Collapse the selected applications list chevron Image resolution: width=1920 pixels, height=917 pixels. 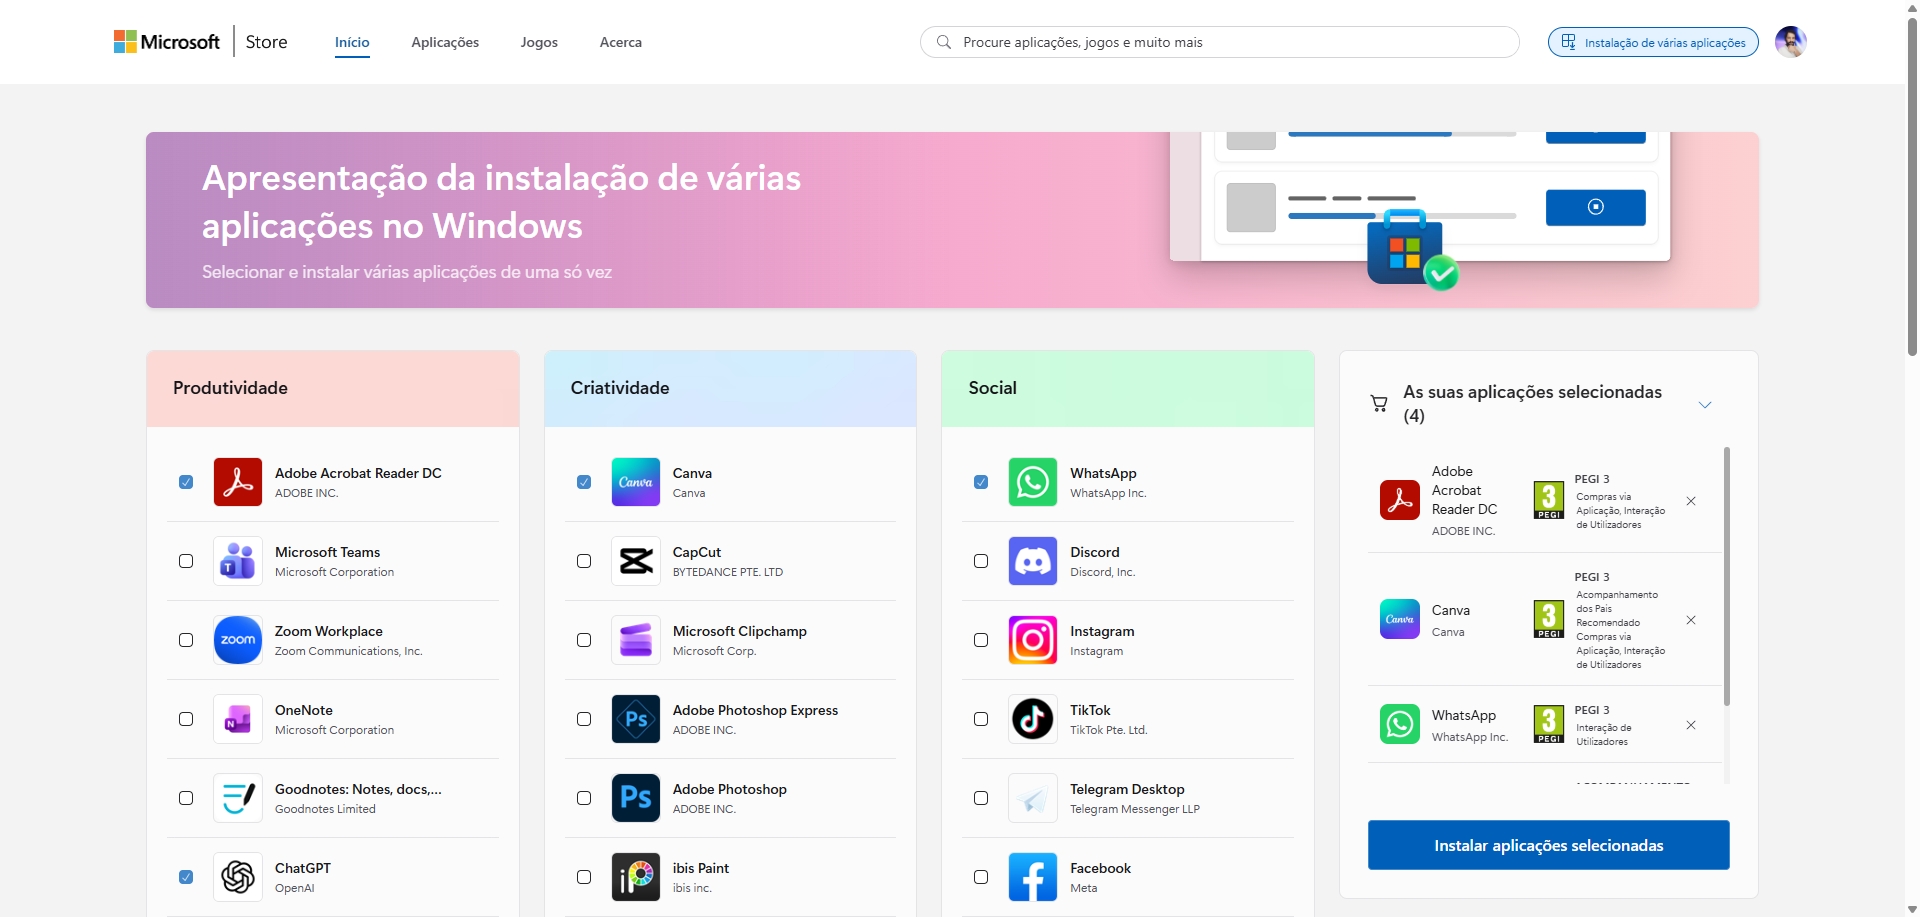1705,404
